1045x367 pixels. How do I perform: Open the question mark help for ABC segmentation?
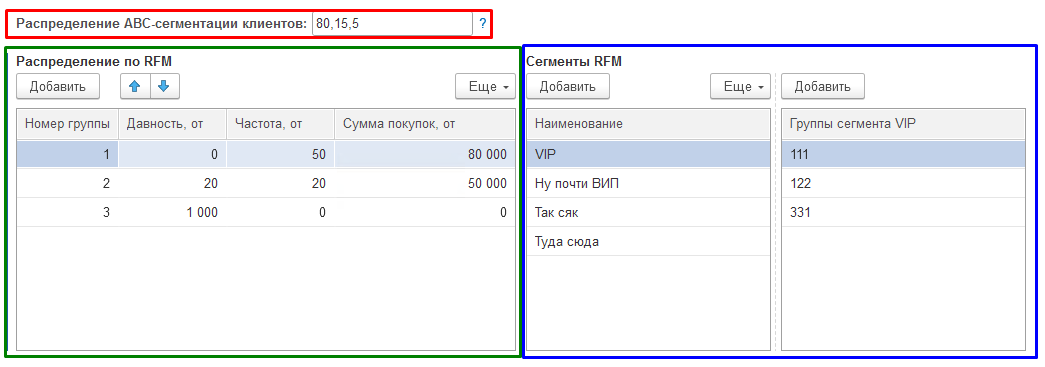483,24
